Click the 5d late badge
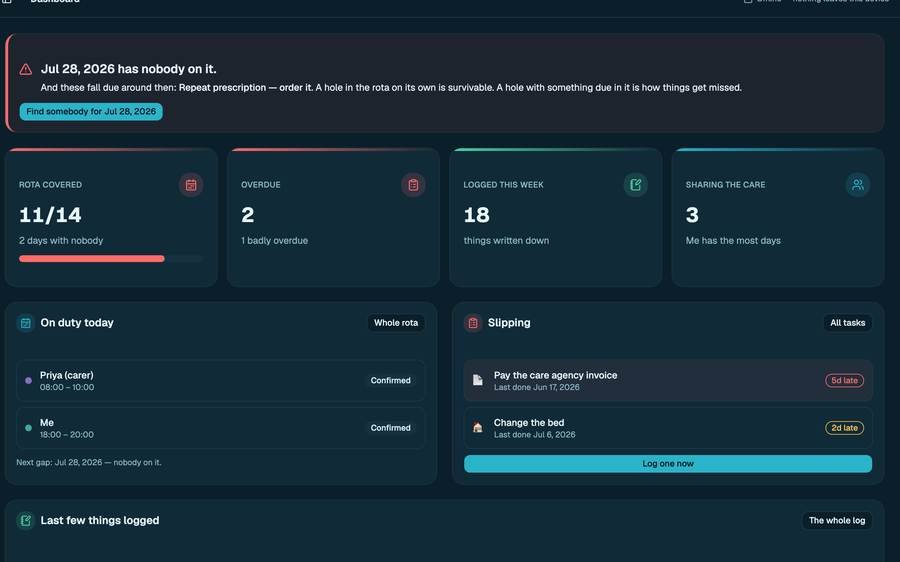 (844, 381)
